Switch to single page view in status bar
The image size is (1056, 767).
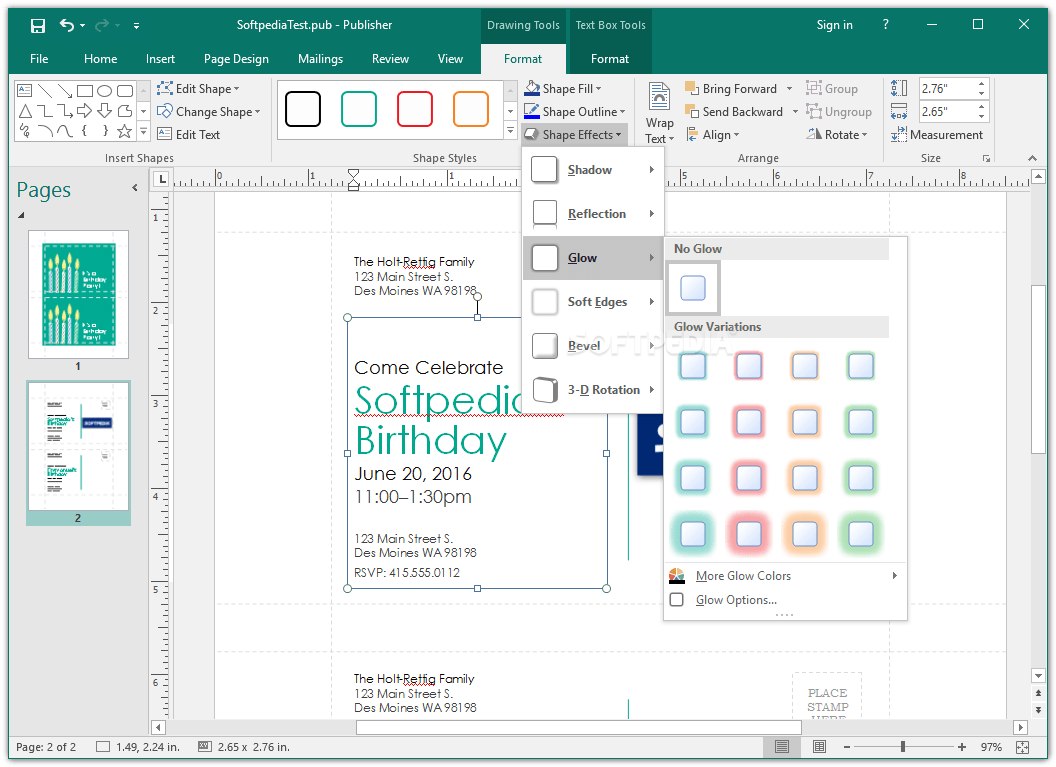pyautogui.click(x=782, y=747)
